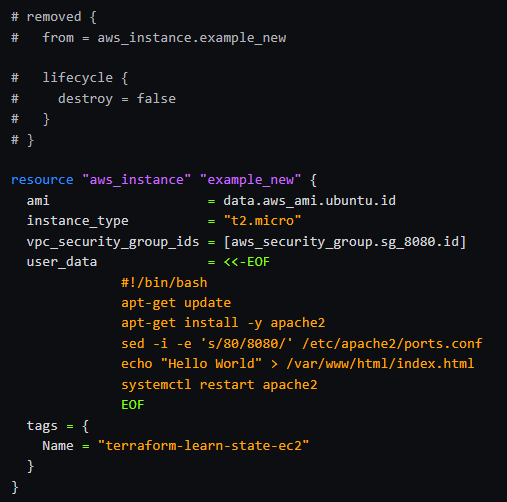Click the "aws_instance" resource type string
The height and width of the screenshot is (502, 507).
coord(136,180)
